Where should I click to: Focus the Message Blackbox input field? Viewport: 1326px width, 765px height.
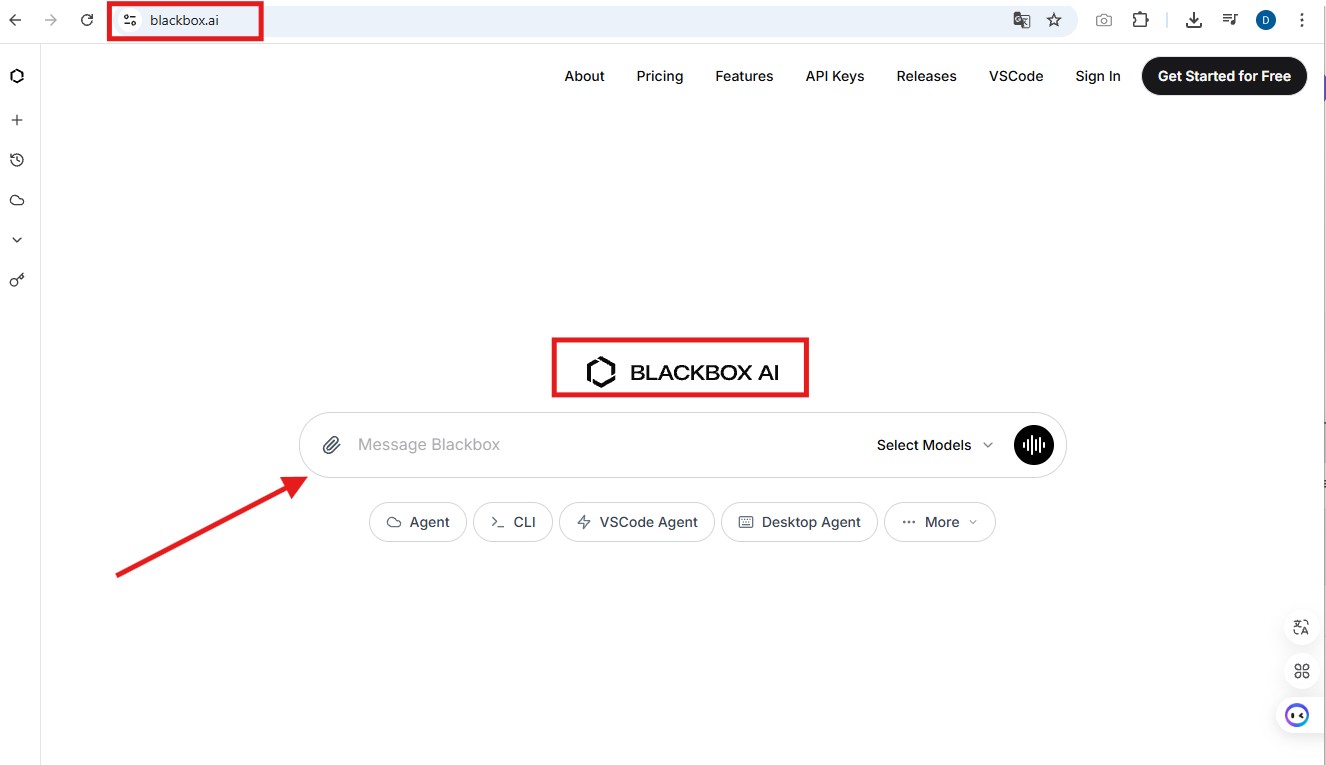pos(600,445)
